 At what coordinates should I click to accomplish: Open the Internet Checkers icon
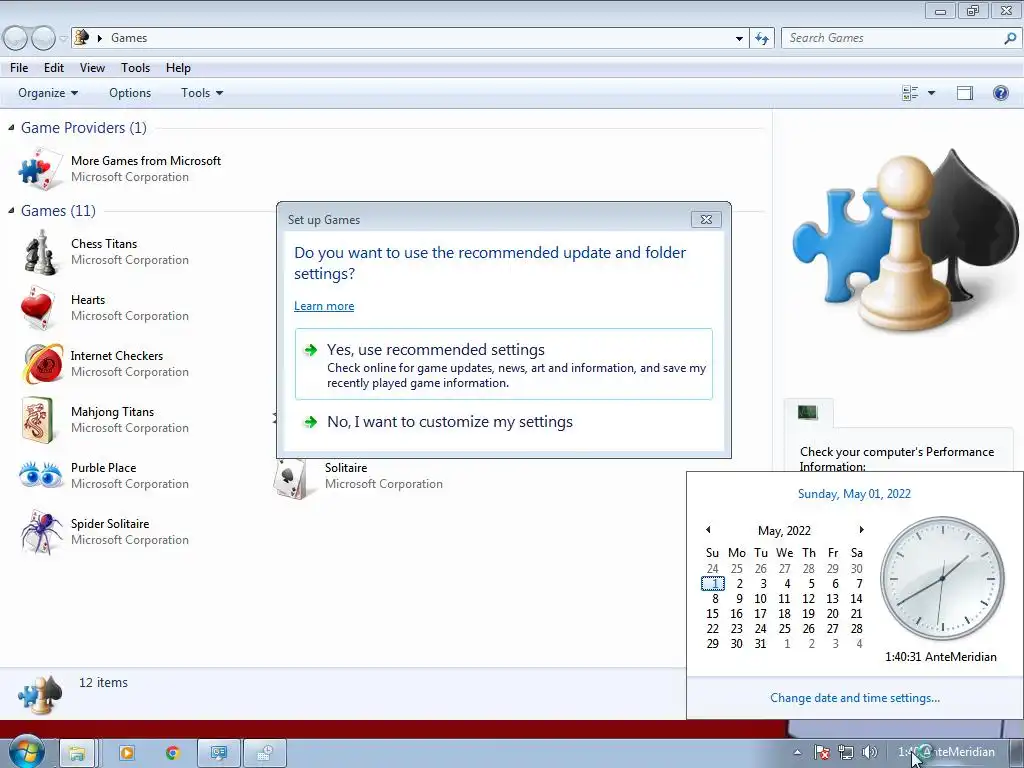coord(42,364)
